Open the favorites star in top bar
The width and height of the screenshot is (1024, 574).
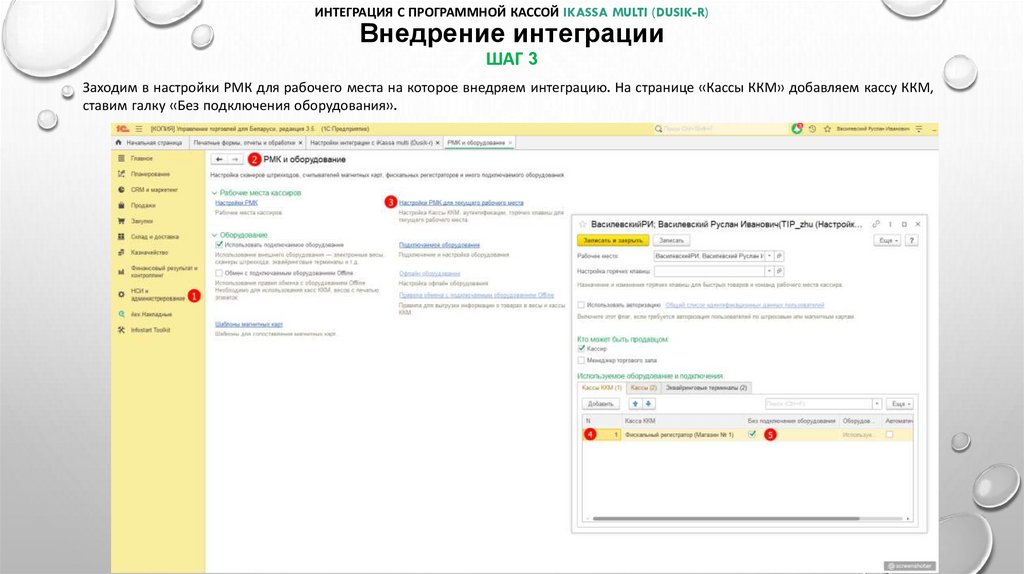[x=827, y=129]
